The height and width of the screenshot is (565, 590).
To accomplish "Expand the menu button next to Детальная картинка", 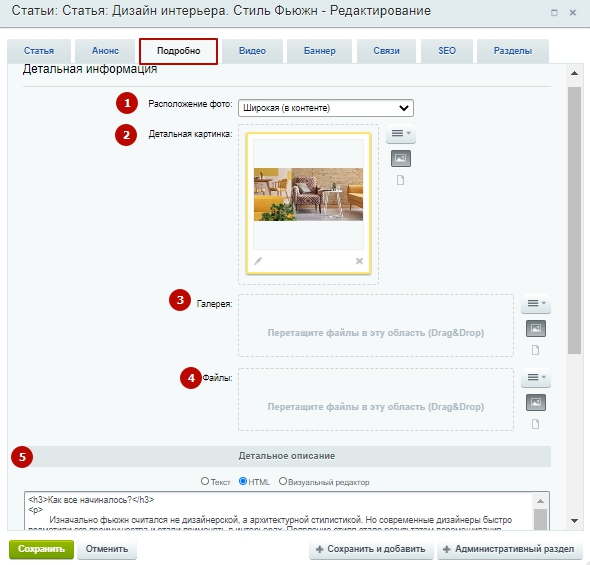I will tap(401, 134).
